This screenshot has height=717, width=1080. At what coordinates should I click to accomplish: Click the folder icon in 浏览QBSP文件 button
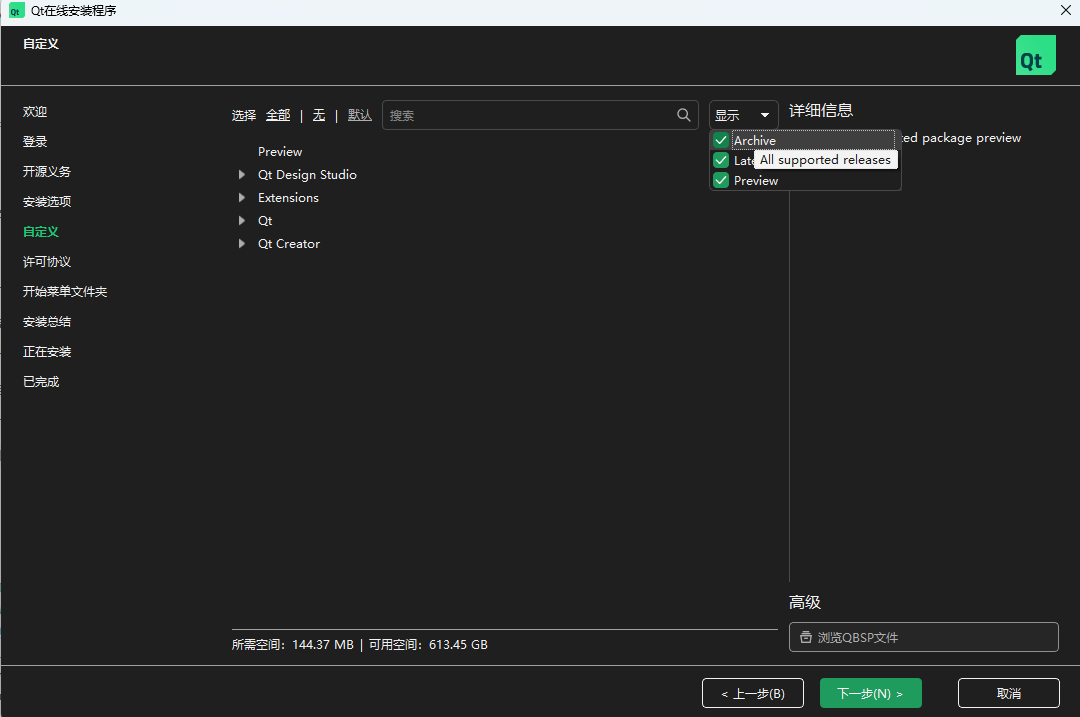[805, 637]
